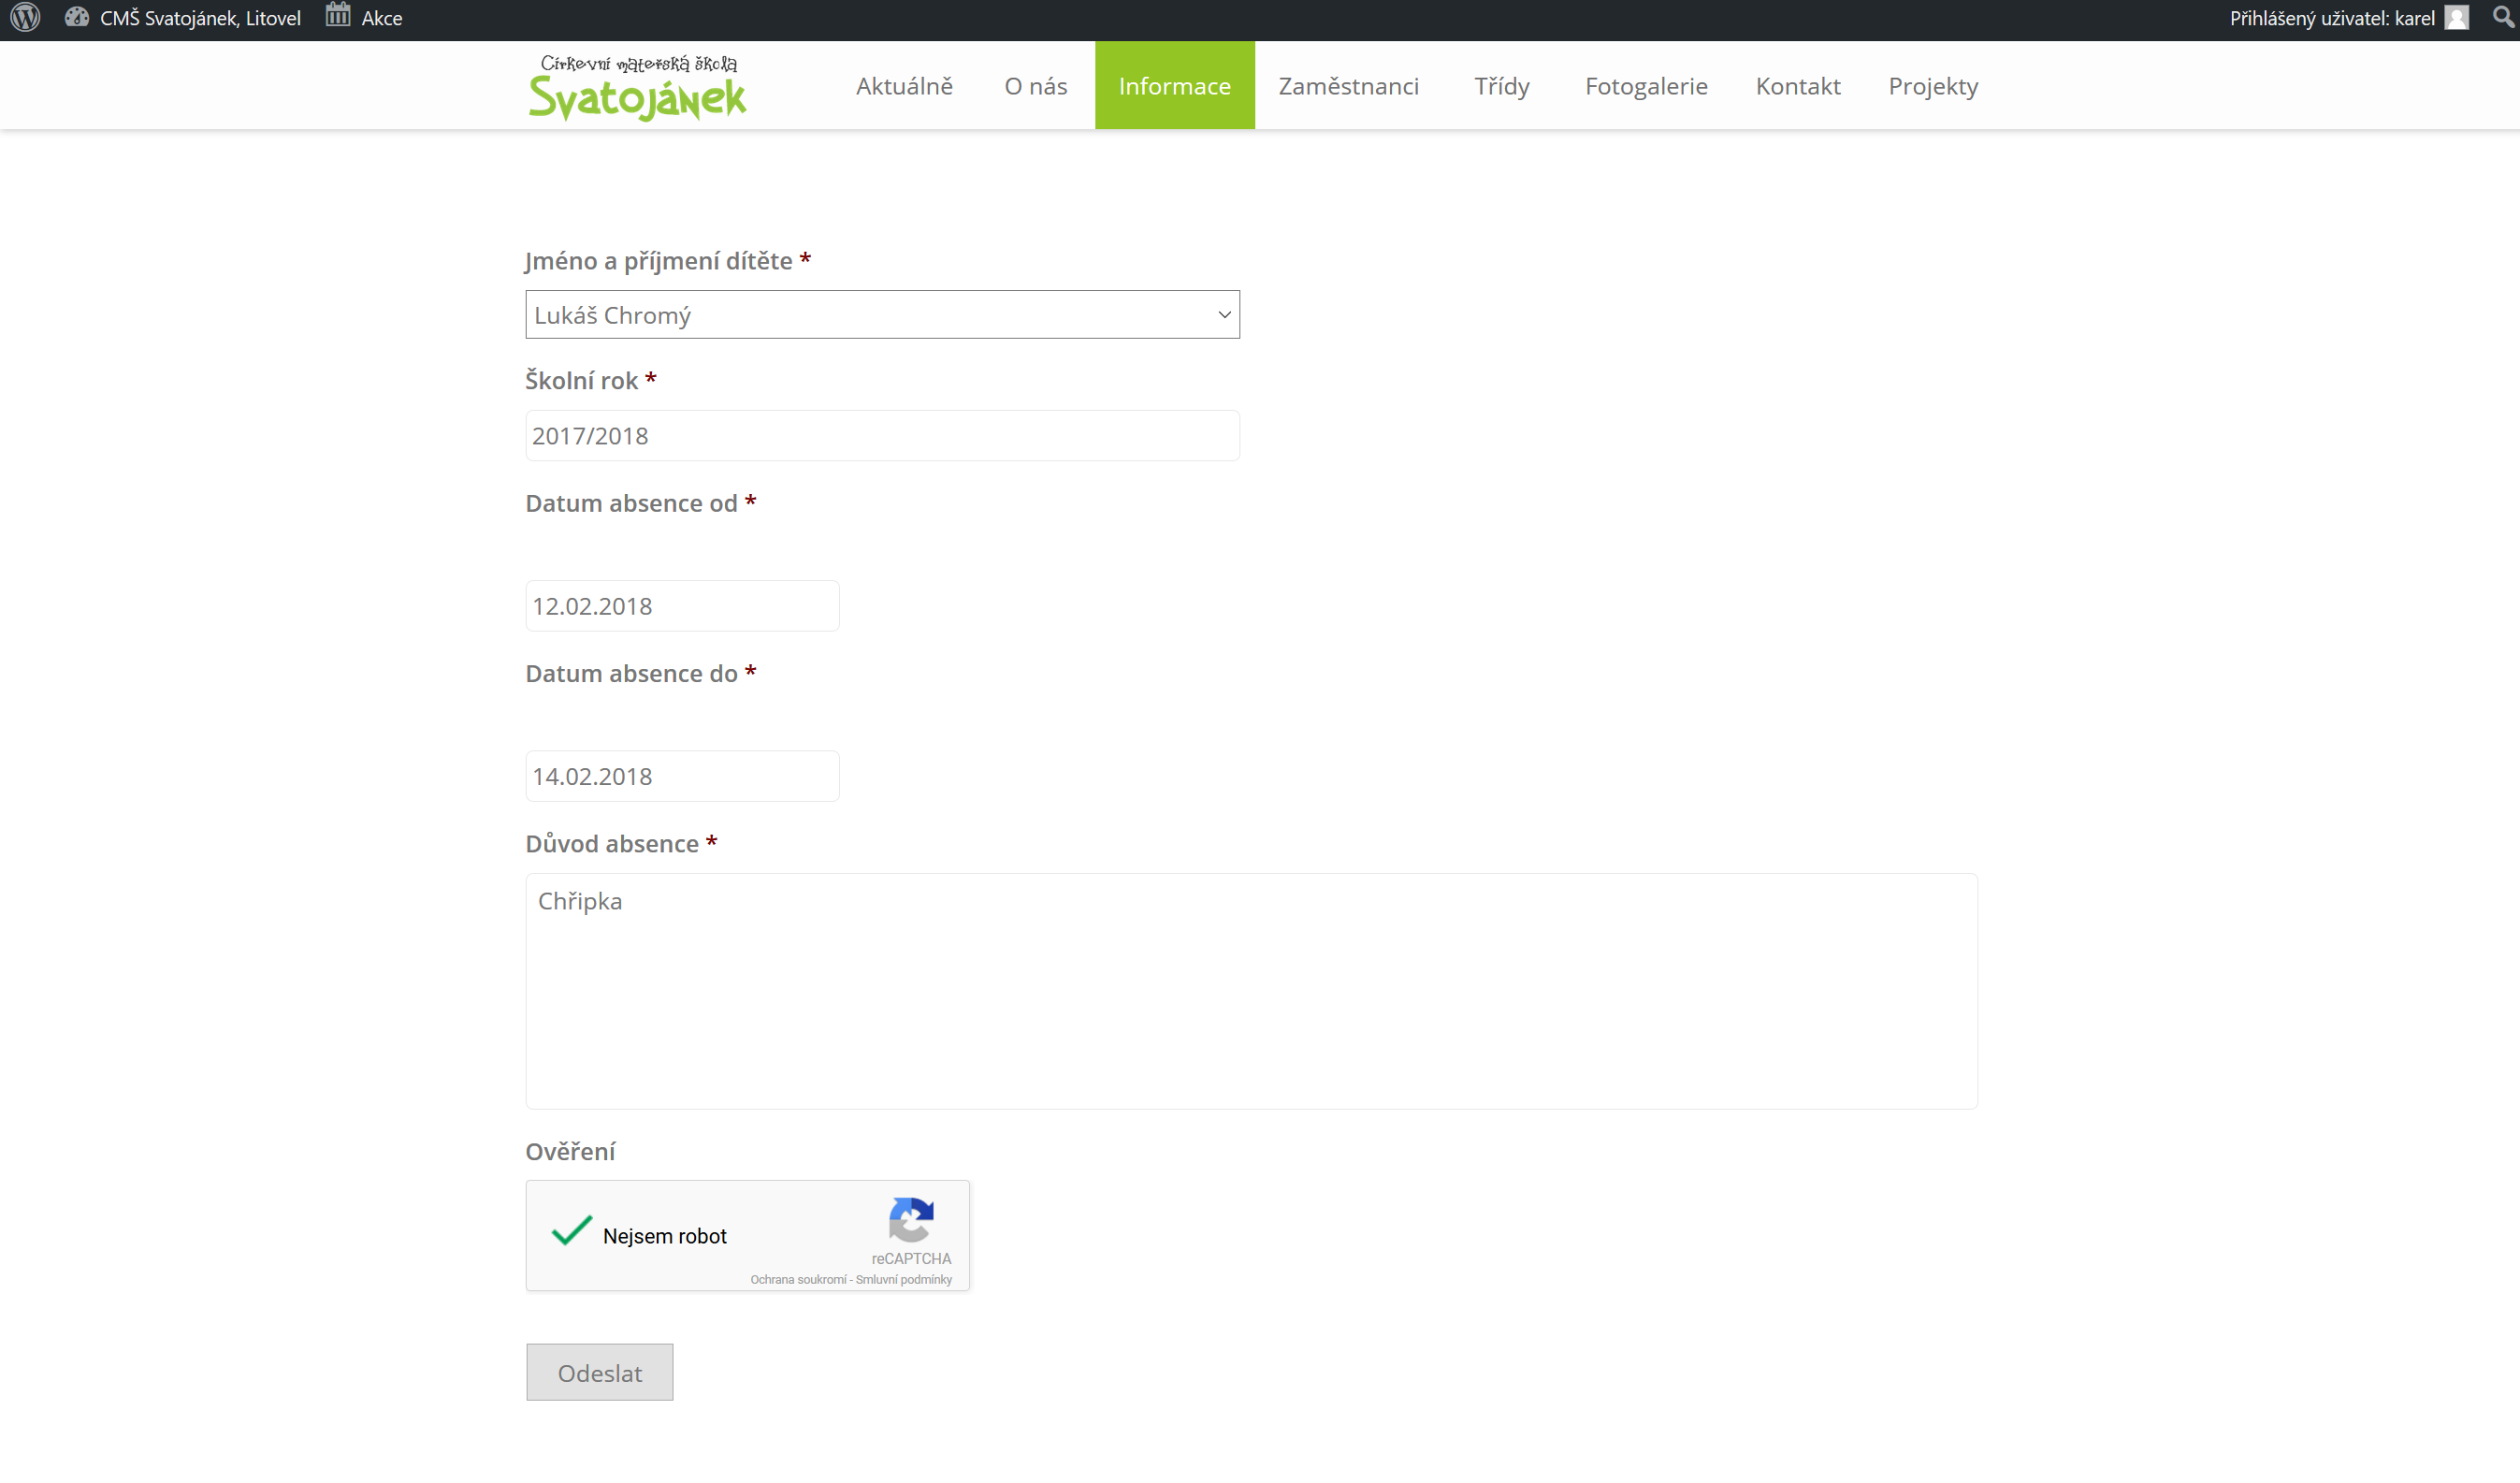Click into Důvod absence text area
The width and height of the screenshot is (2520, 1483).
coord(1251,991)
